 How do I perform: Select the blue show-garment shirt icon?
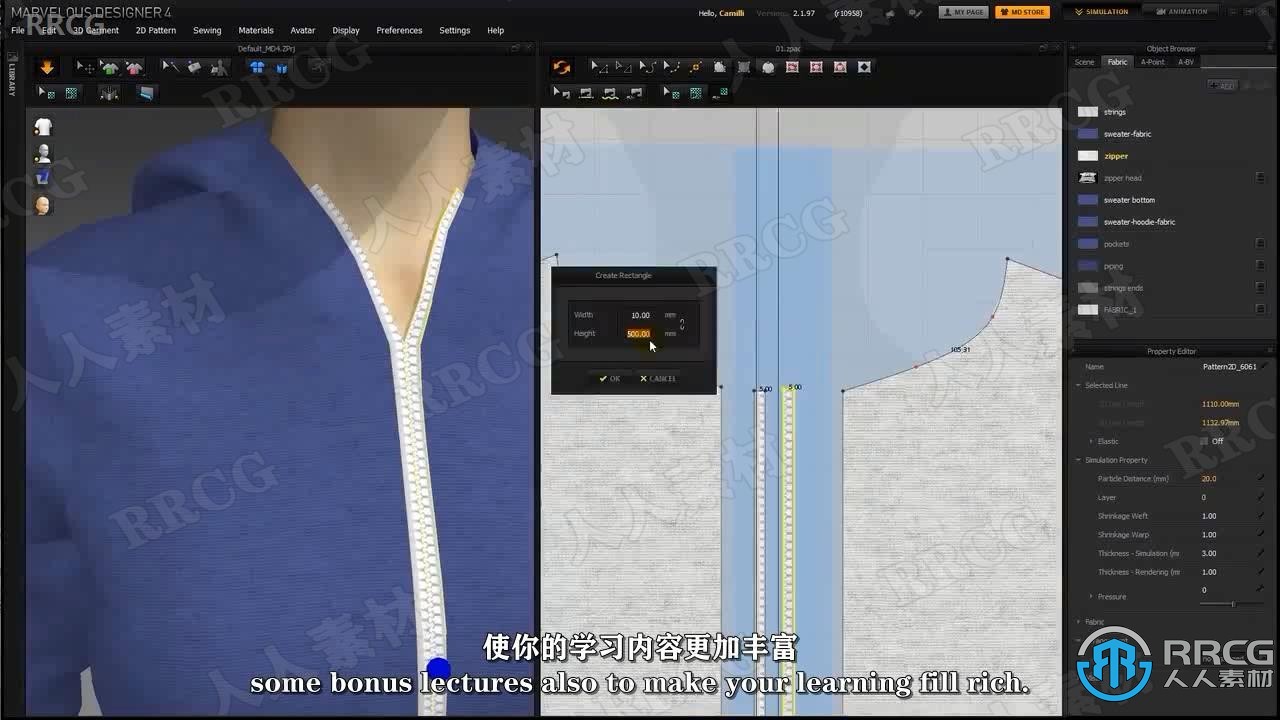pyautogui.click(x=257, y=67)
